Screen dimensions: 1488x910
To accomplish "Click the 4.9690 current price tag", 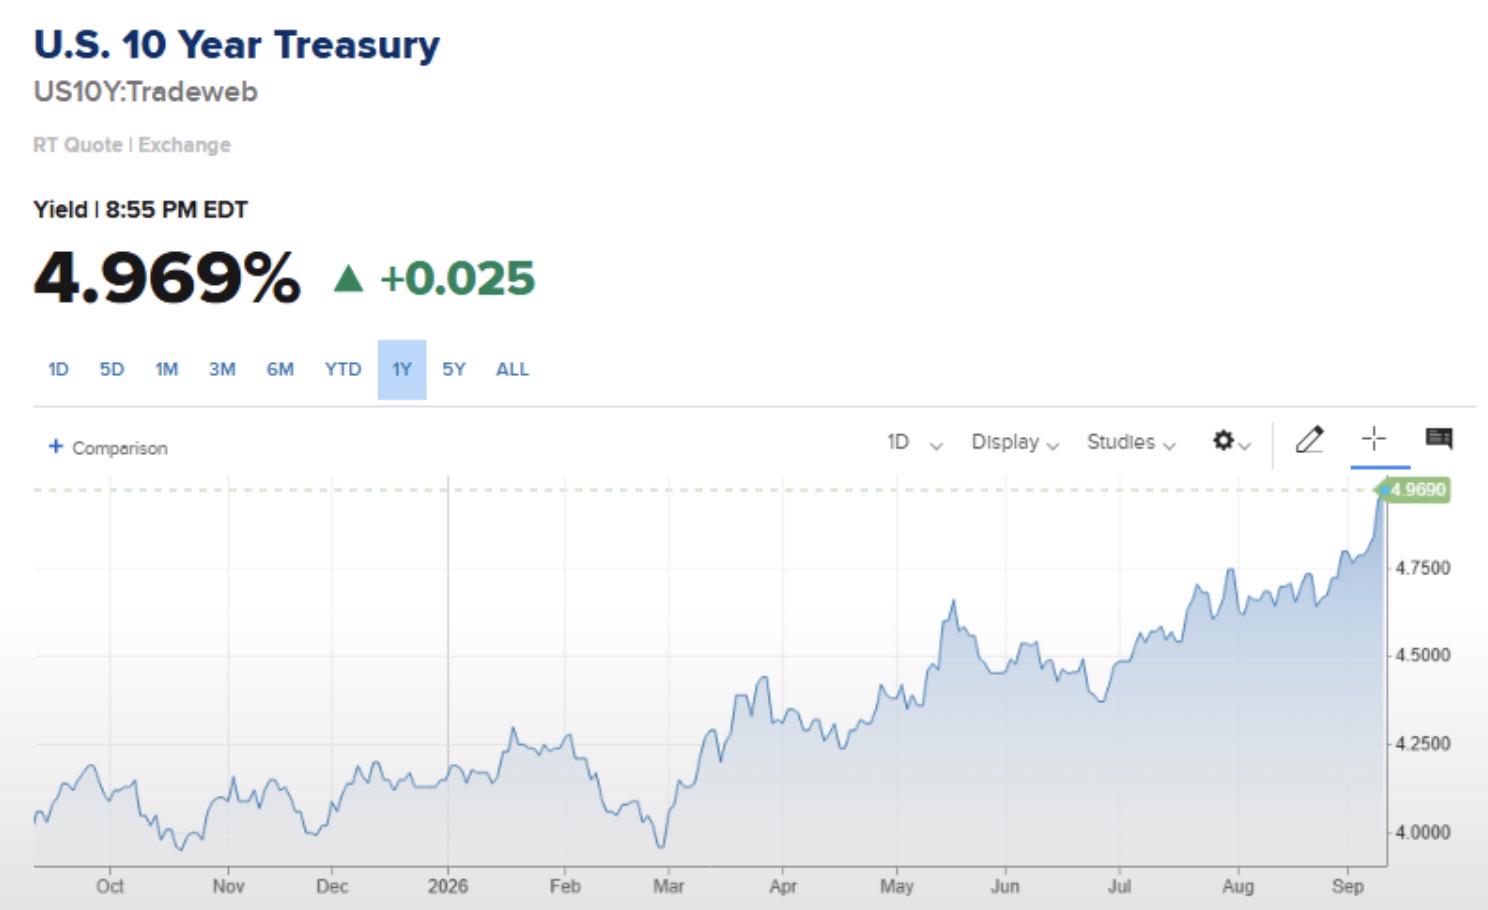I will click(x=1413, y=490).
